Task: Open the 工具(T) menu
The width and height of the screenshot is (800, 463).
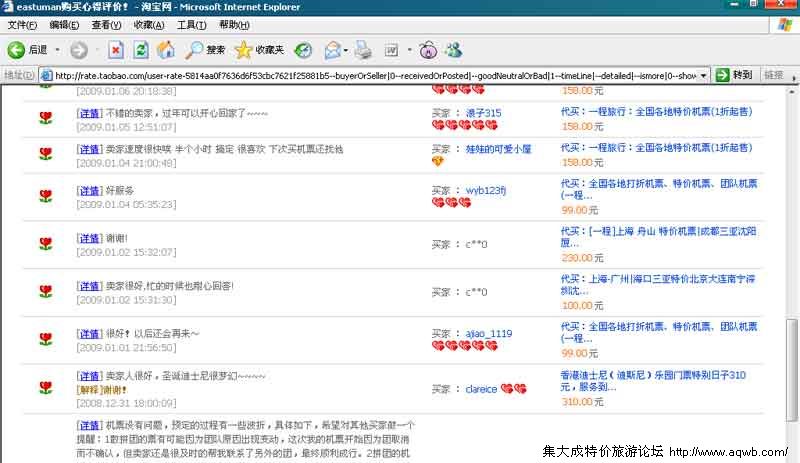Action: tap(191, 25)
